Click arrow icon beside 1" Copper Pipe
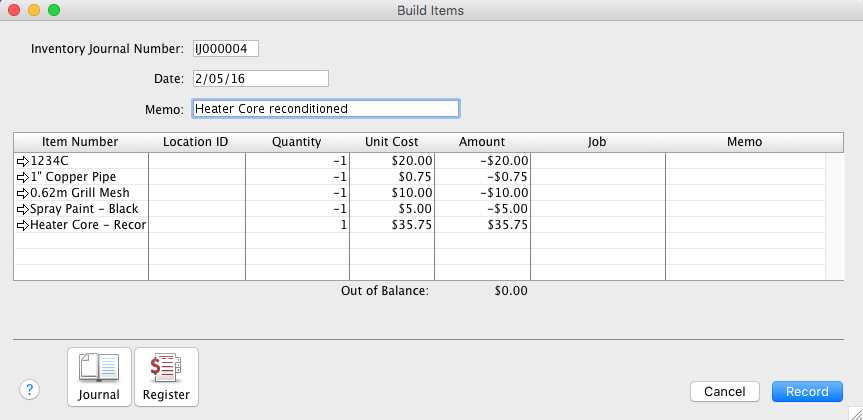Screen dimensions: 863x420 [23, 177]
